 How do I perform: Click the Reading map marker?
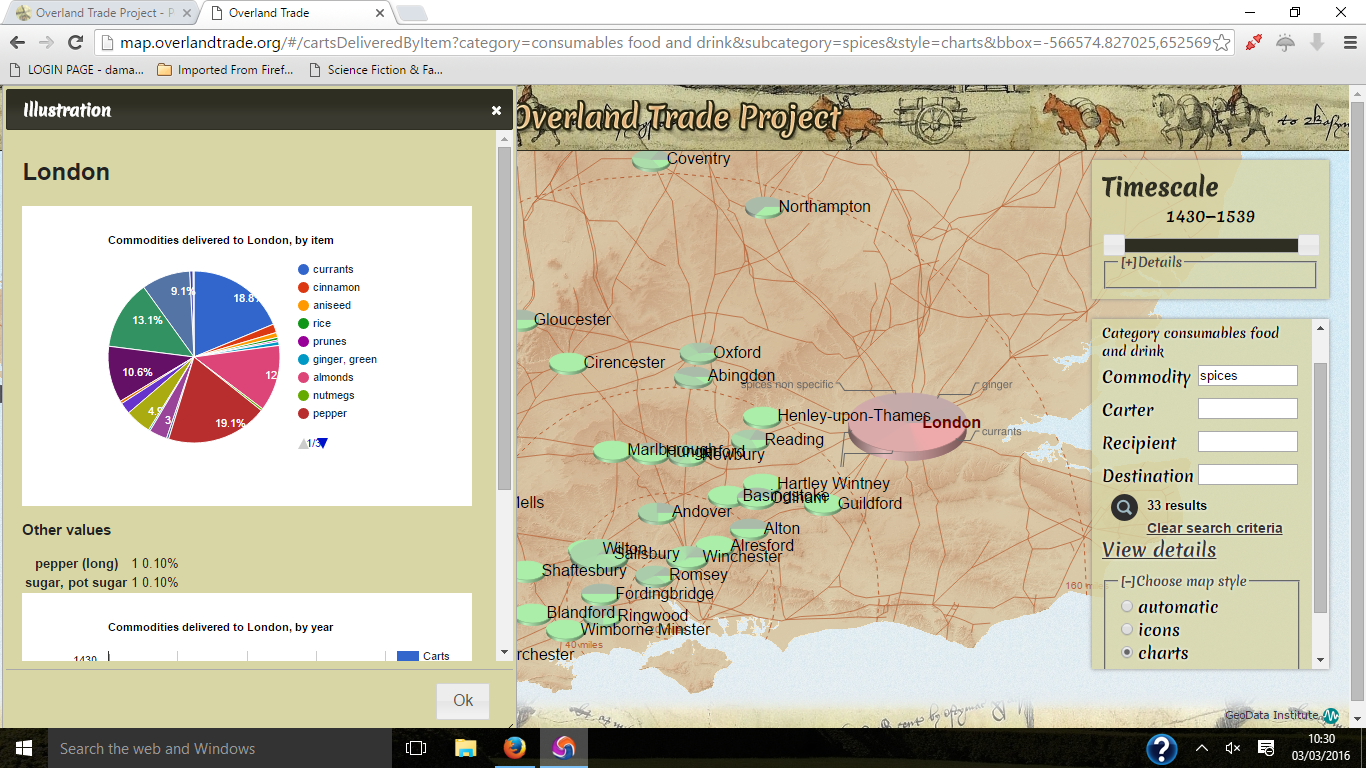[x=749, y=441]
